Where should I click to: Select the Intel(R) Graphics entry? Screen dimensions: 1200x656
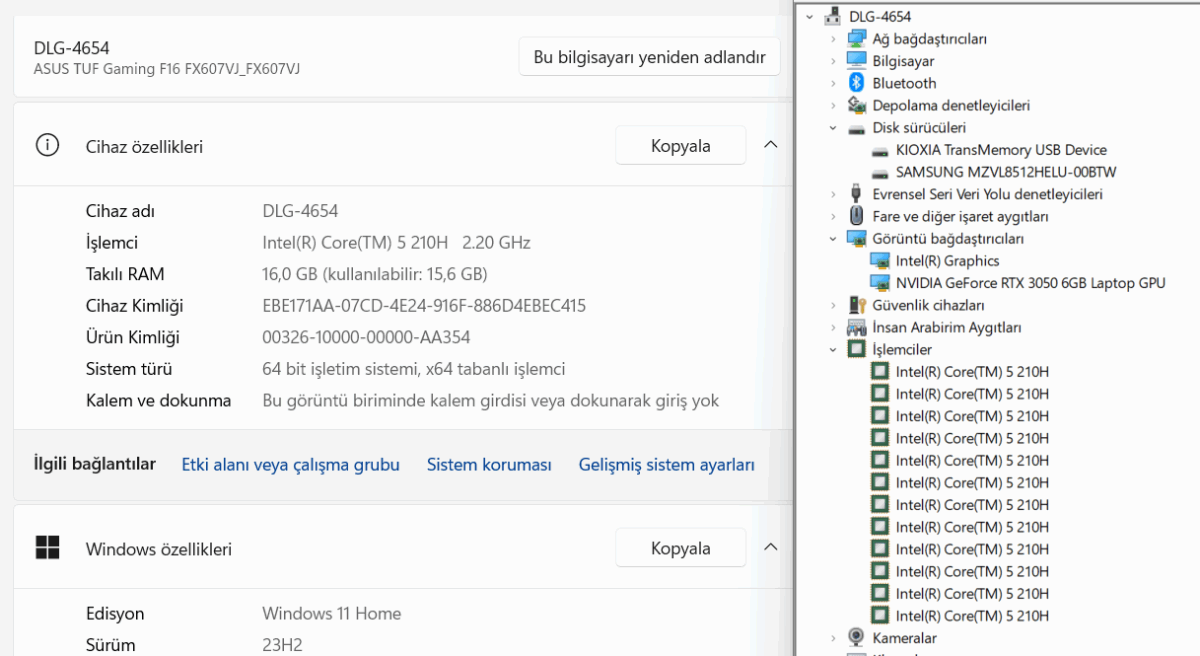[x=947, y=261]
